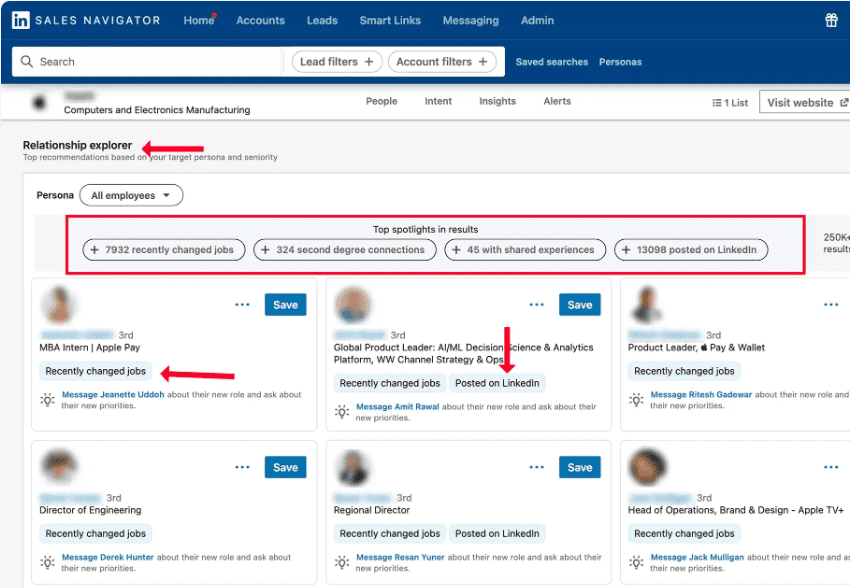Click the search magnifier icon
The image size is (850, 588).
[26, 62]
